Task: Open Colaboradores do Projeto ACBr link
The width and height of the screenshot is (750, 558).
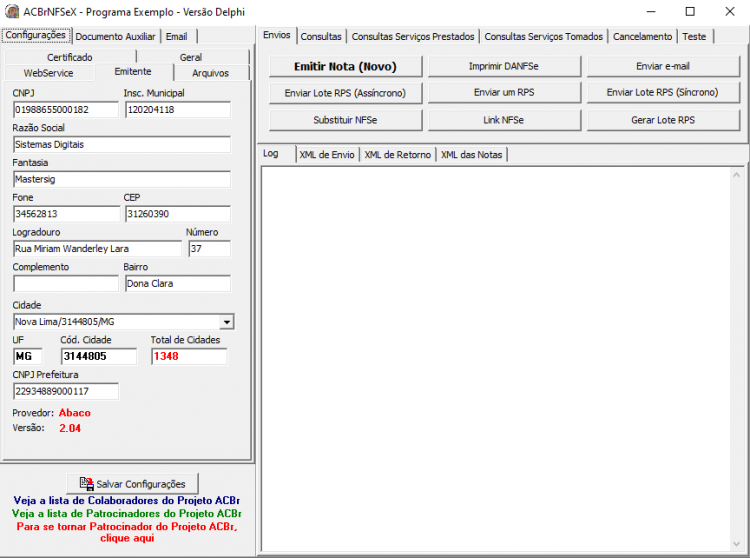Action: tap(127, 500)
